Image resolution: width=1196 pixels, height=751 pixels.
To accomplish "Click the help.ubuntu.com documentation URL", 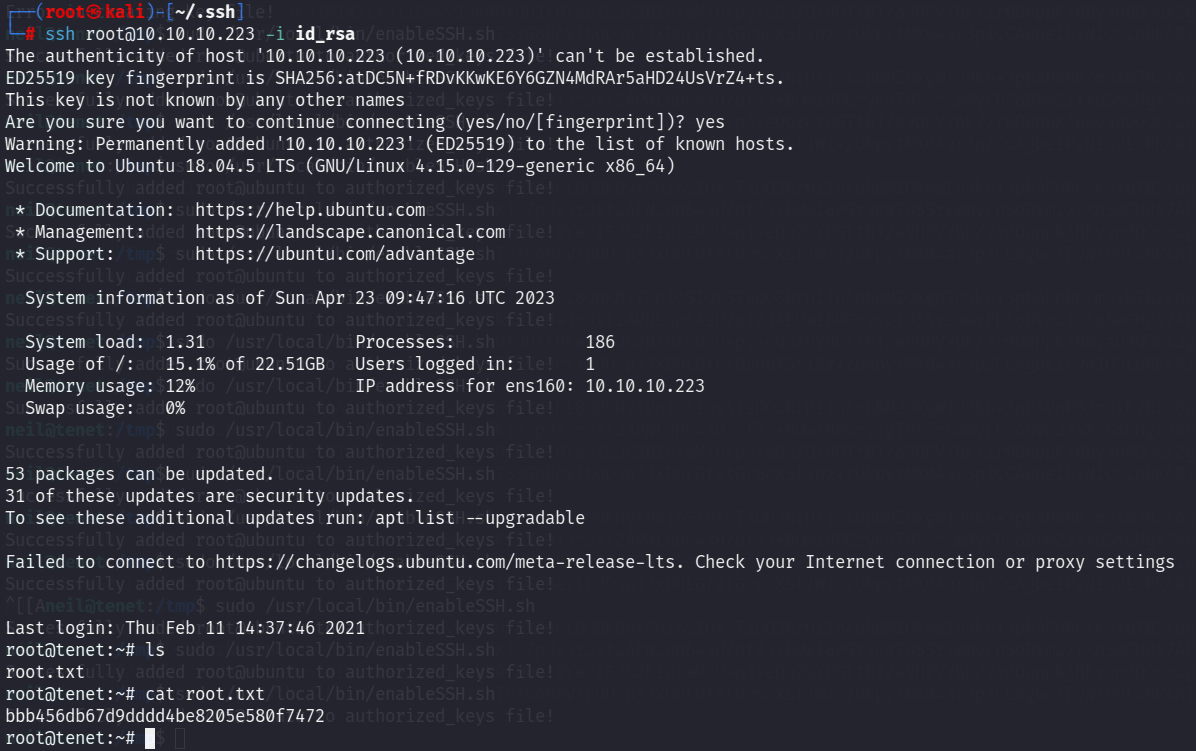I will (x=310, y=210).
